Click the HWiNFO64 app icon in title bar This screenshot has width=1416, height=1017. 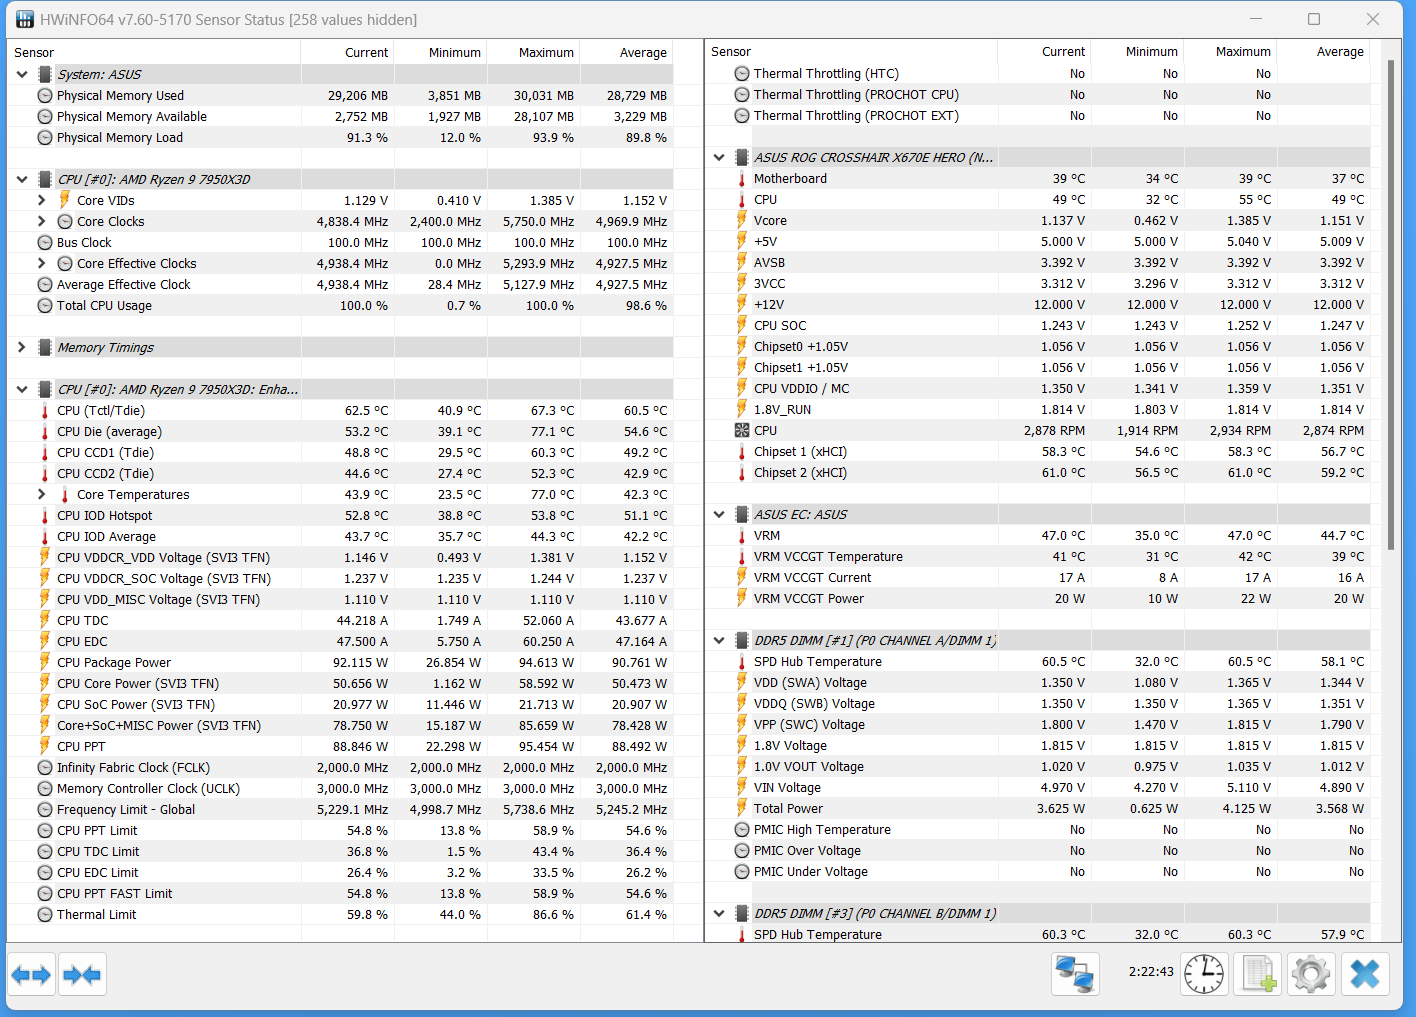point(25,19)
